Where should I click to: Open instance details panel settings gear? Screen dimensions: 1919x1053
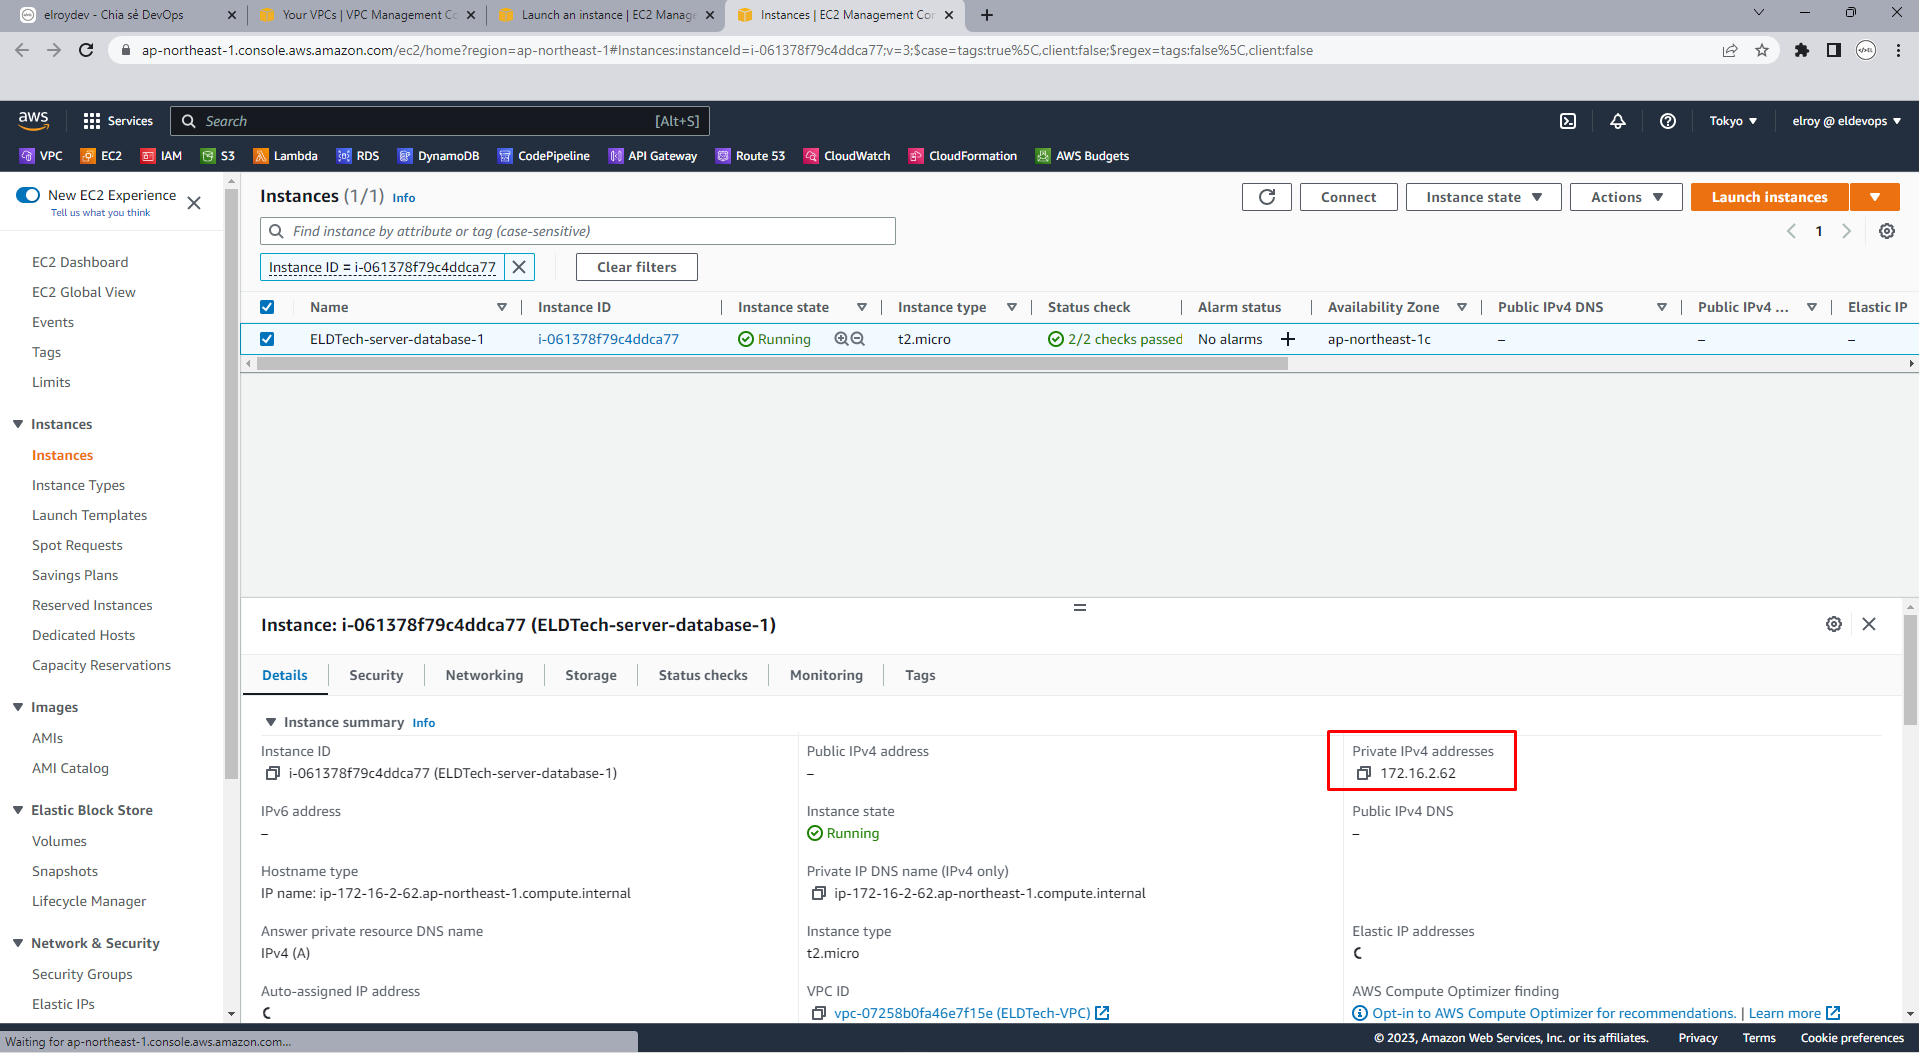tap(1834, 624)
